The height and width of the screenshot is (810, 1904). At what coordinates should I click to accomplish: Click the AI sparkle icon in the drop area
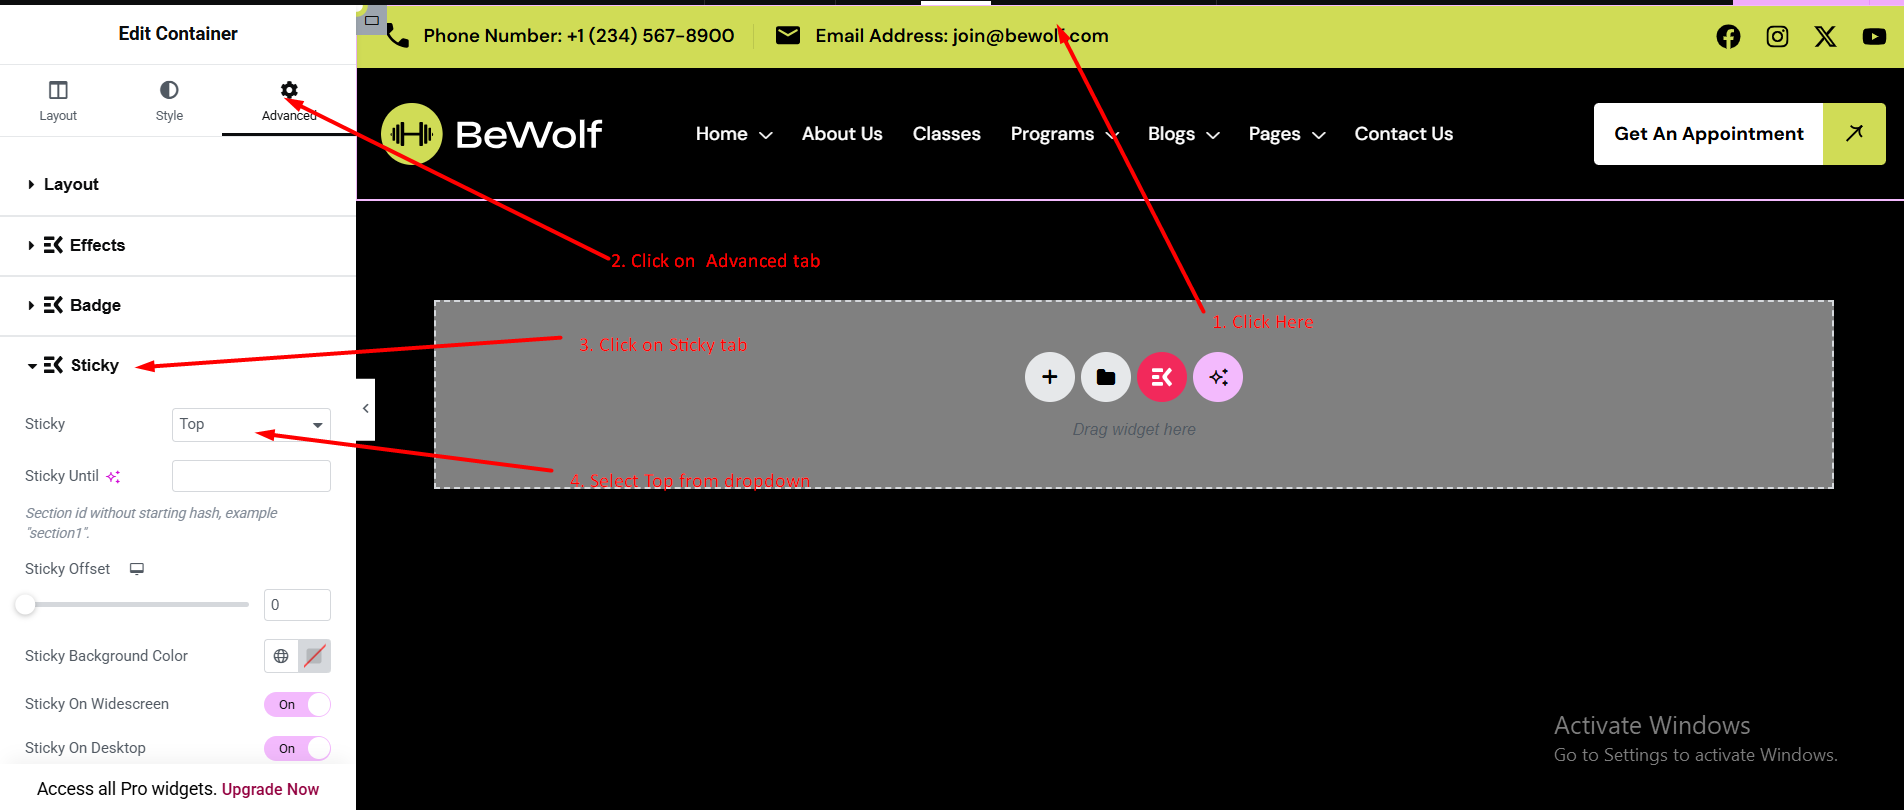[x=1218, y=377]
